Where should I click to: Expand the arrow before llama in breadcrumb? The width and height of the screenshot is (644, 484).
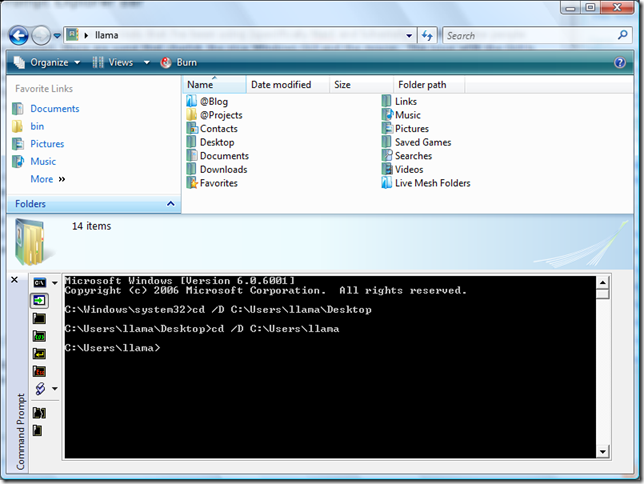[86, 36]
